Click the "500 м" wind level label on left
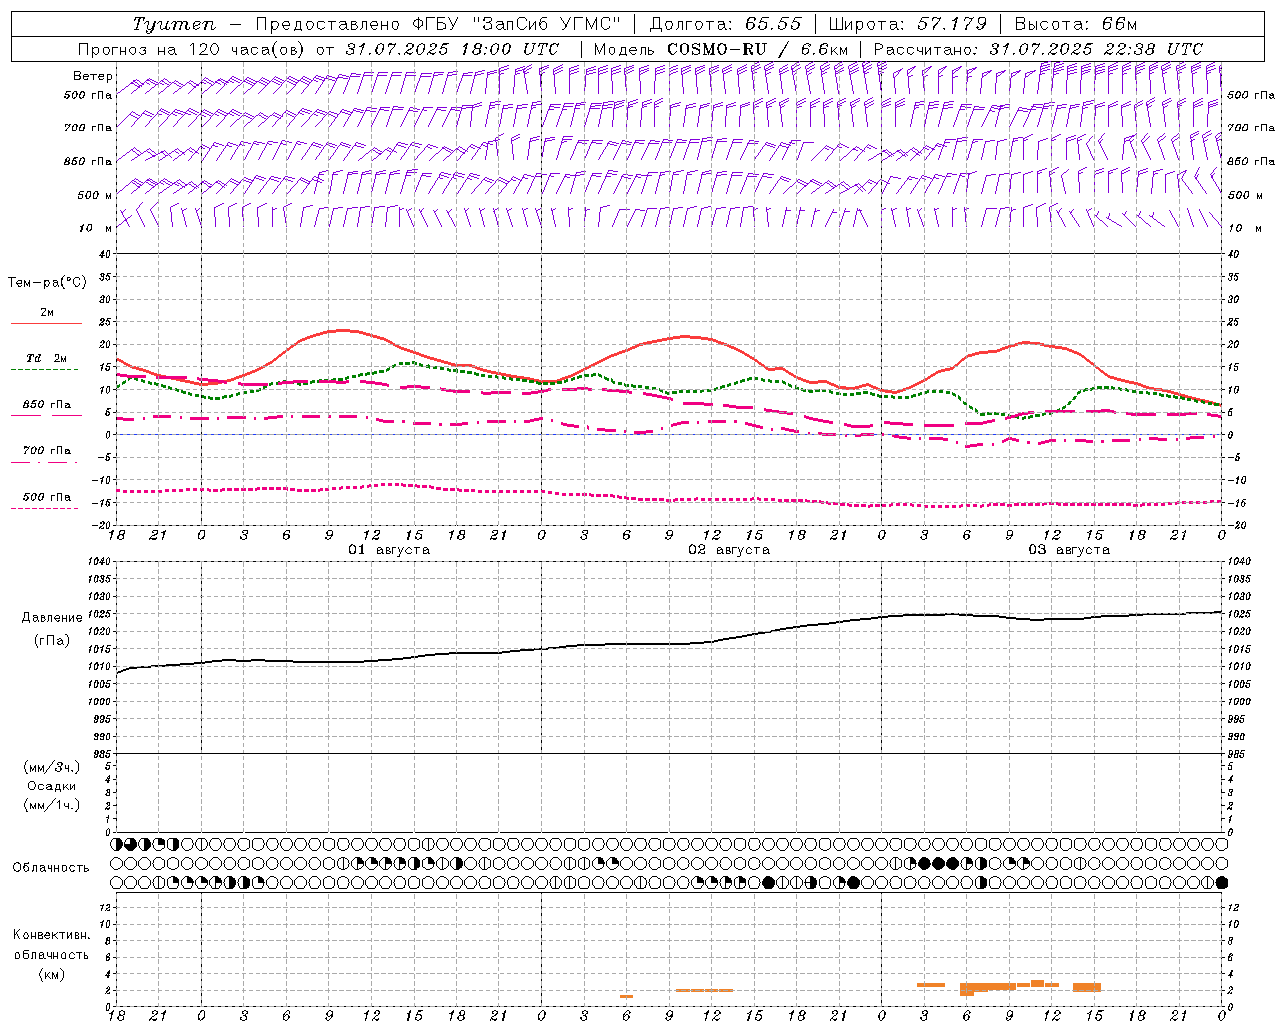1280x1024 pixels. tap(95, 195)
